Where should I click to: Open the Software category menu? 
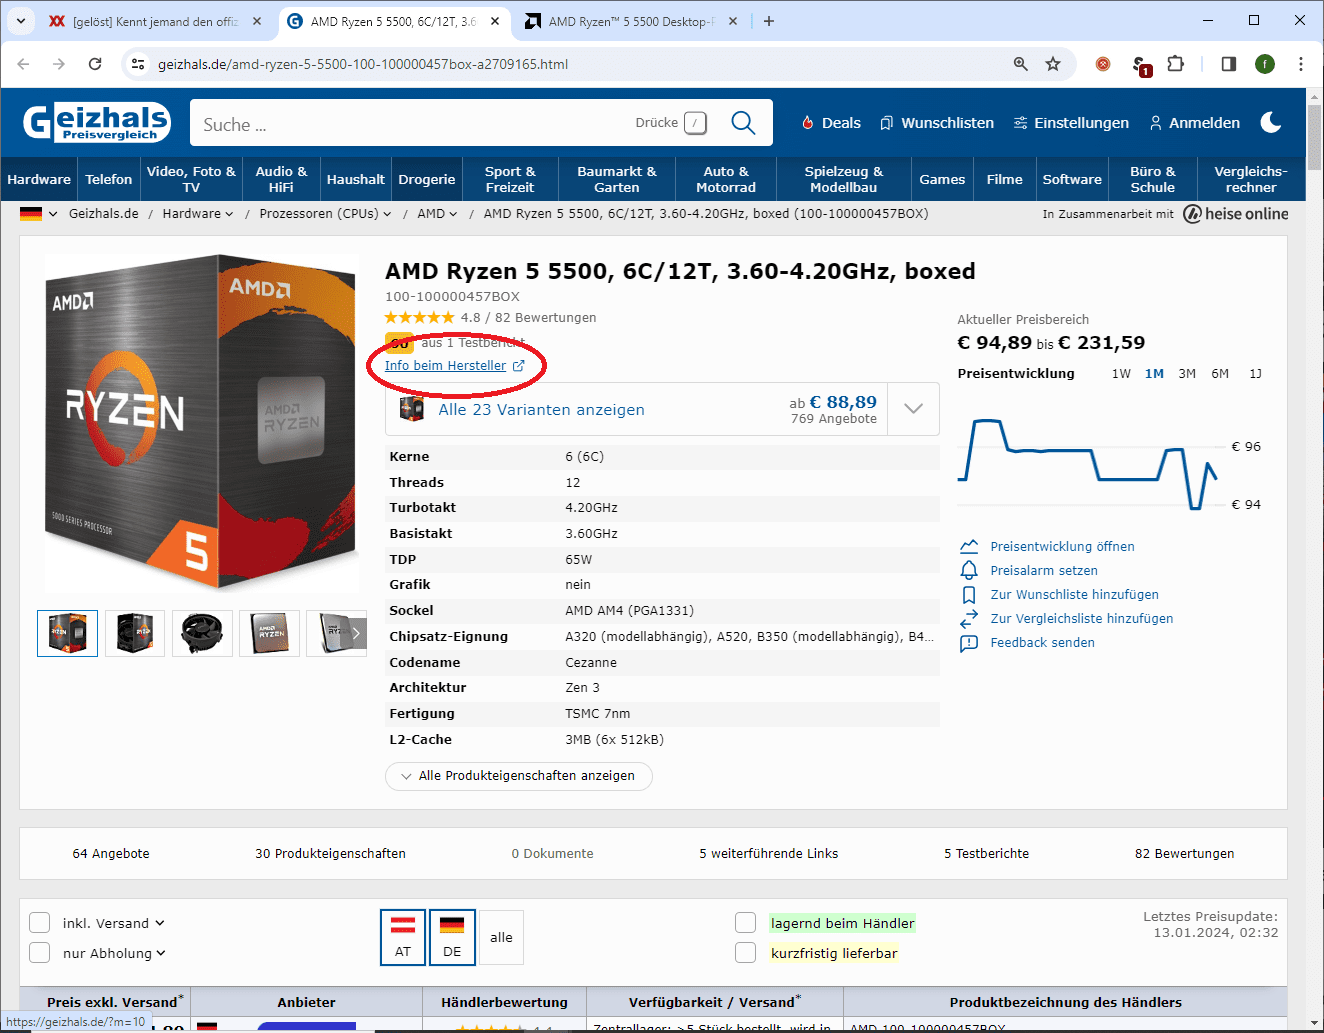1072,179
